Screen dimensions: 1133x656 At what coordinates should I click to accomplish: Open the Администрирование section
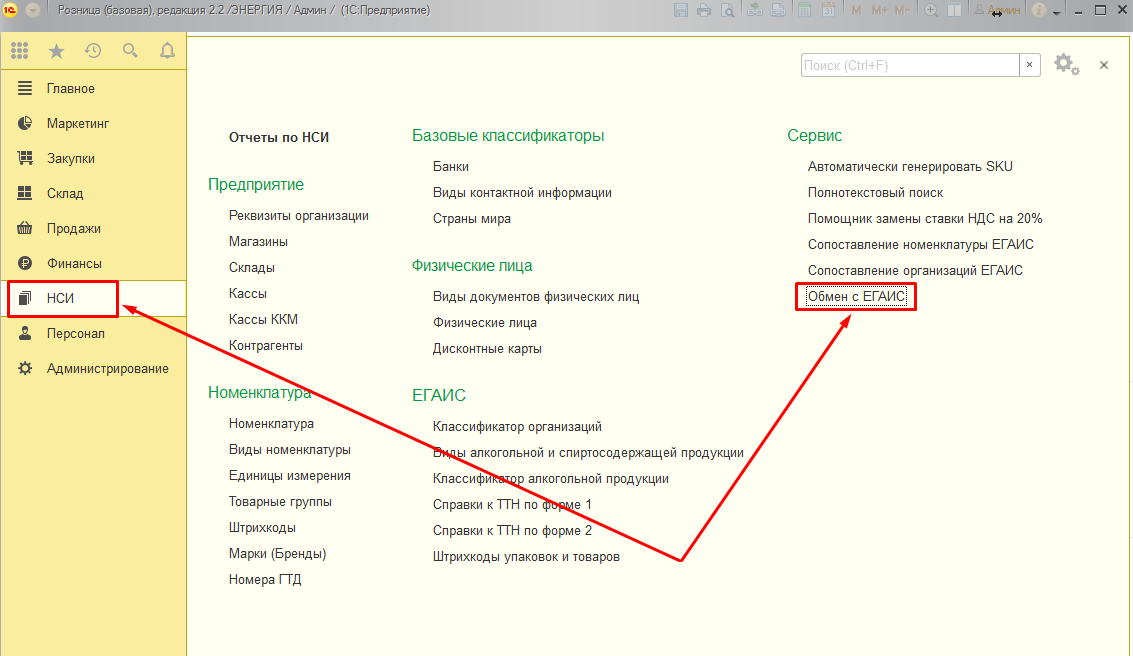93,368
